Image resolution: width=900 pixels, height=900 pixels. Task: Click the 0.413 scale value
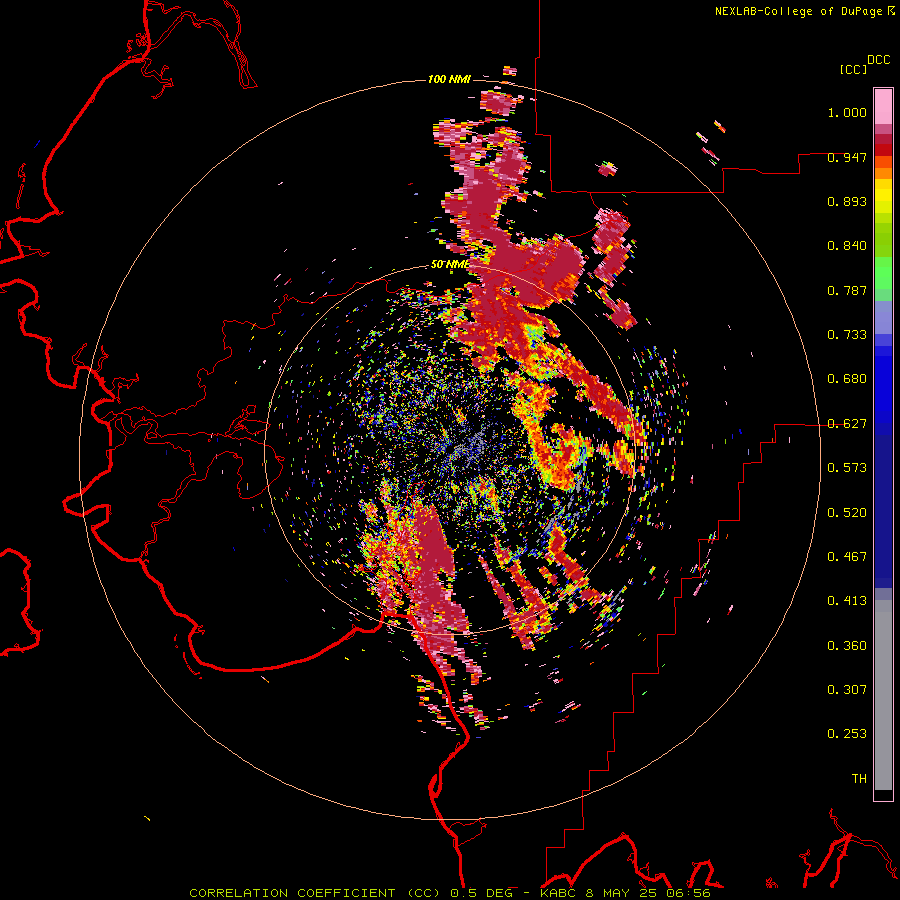[x=847, y=601]
